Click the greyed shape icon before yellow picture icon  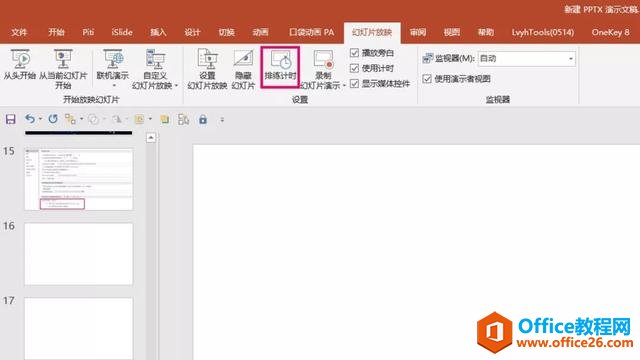(x=117, y=119)
